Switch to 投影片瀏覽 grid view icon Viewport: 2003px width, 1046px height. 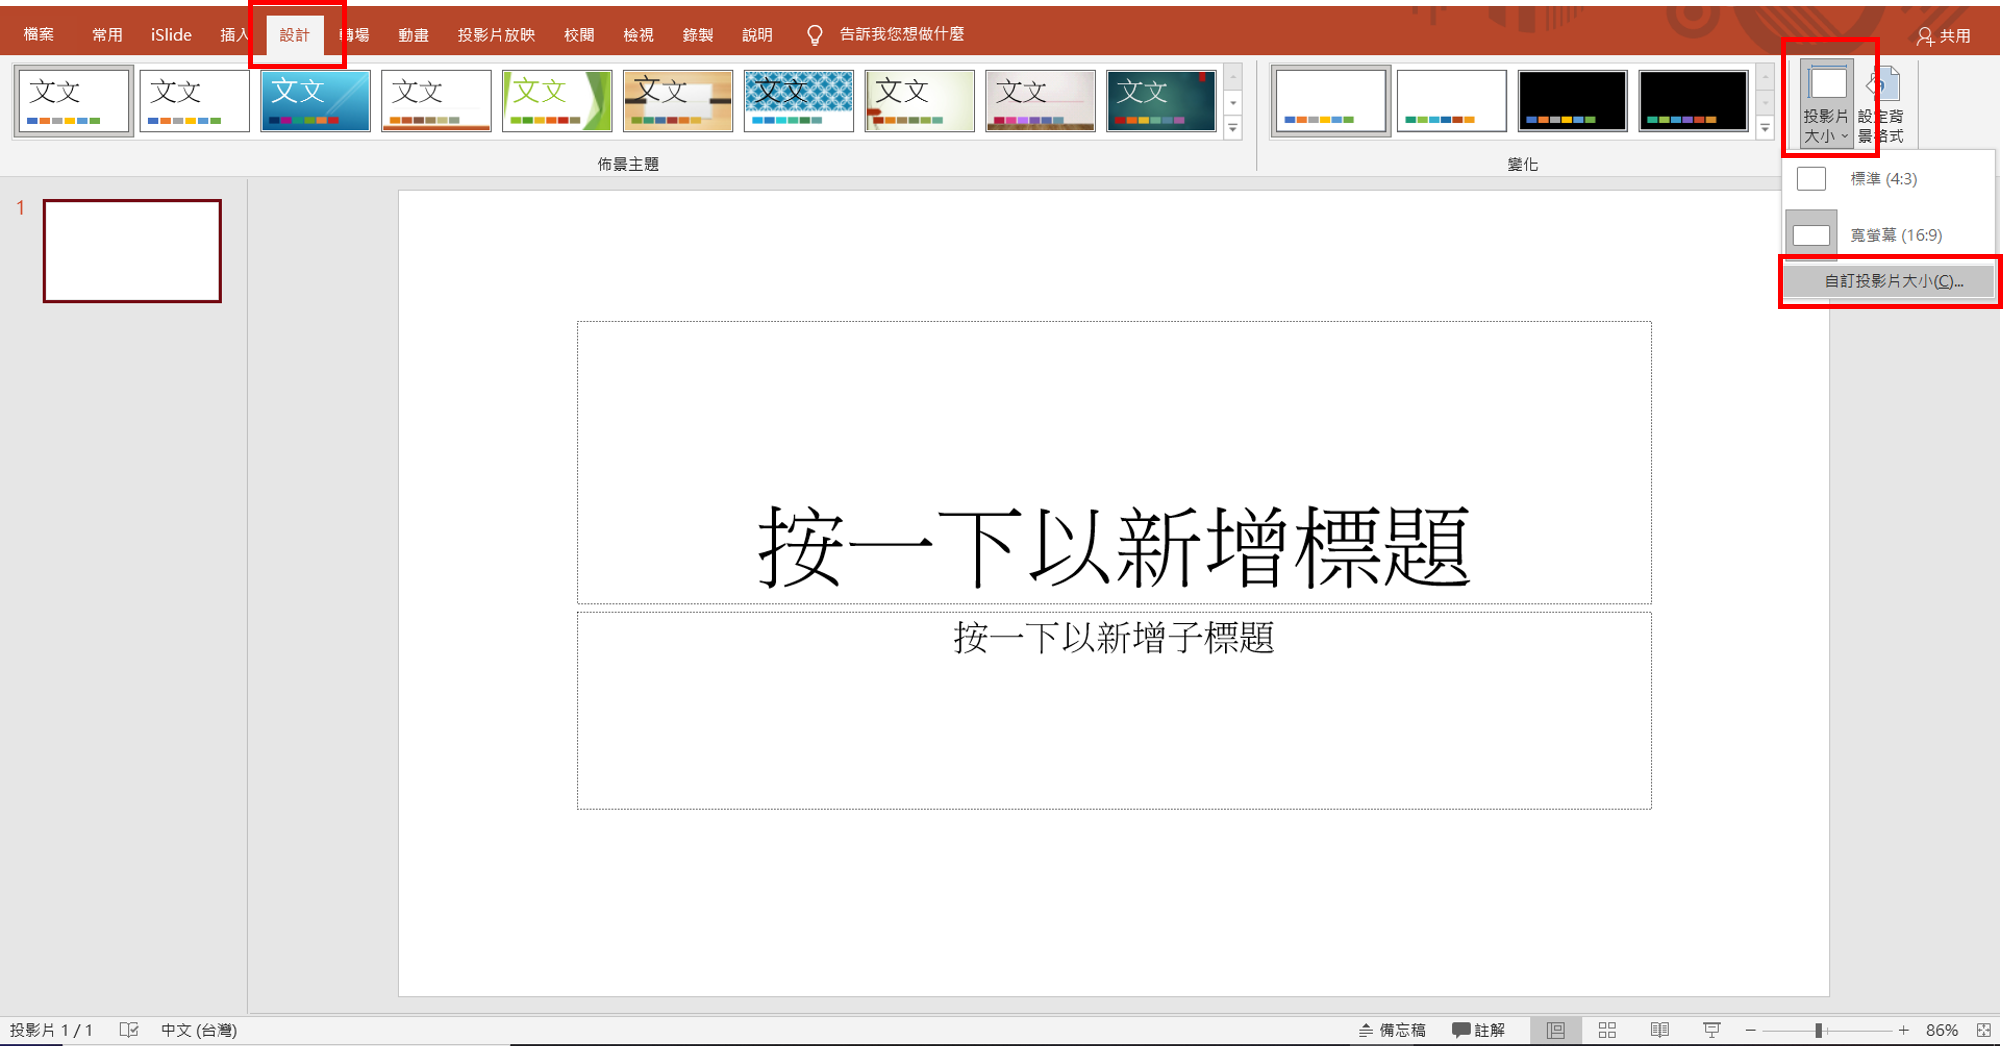coord(1609,1029)
